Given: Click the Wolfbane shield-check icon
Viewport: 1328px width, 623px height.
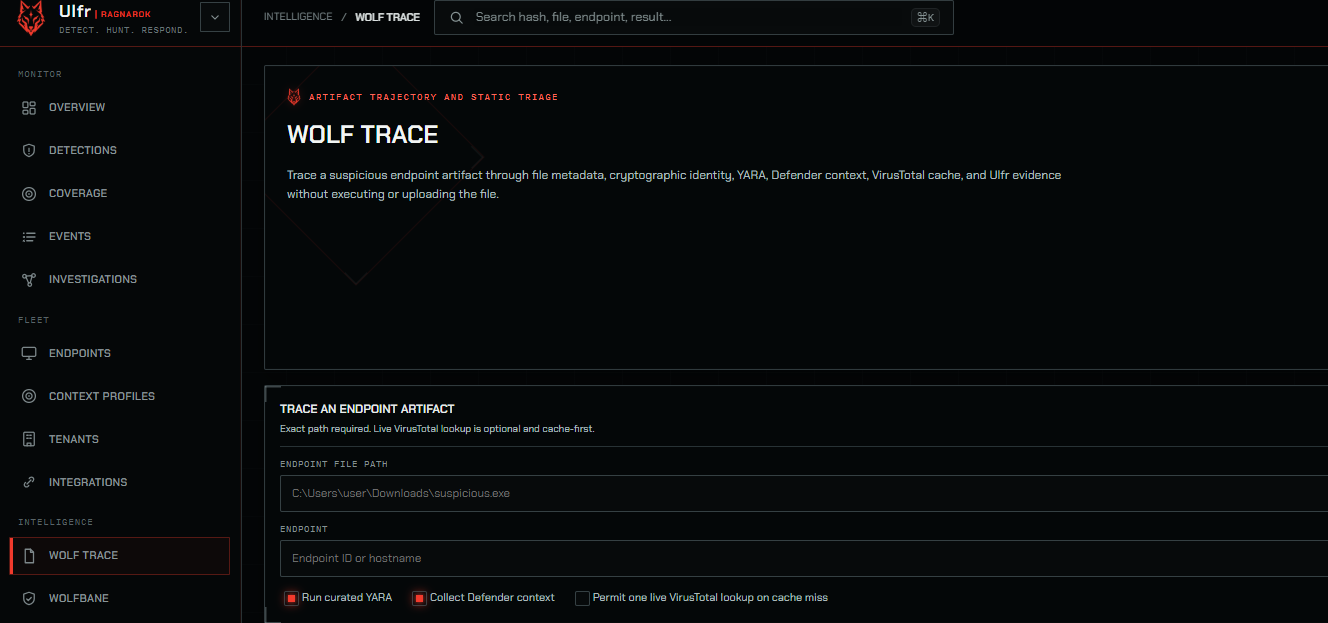Looking at the screenshot, I should (x=29, y=598).
